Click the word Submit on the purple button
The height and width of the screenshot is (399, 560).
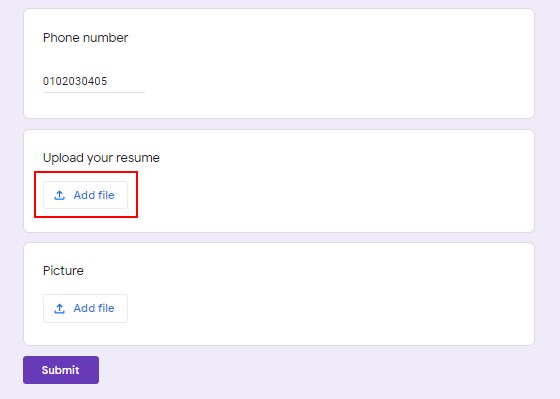[x=60, y=370]
